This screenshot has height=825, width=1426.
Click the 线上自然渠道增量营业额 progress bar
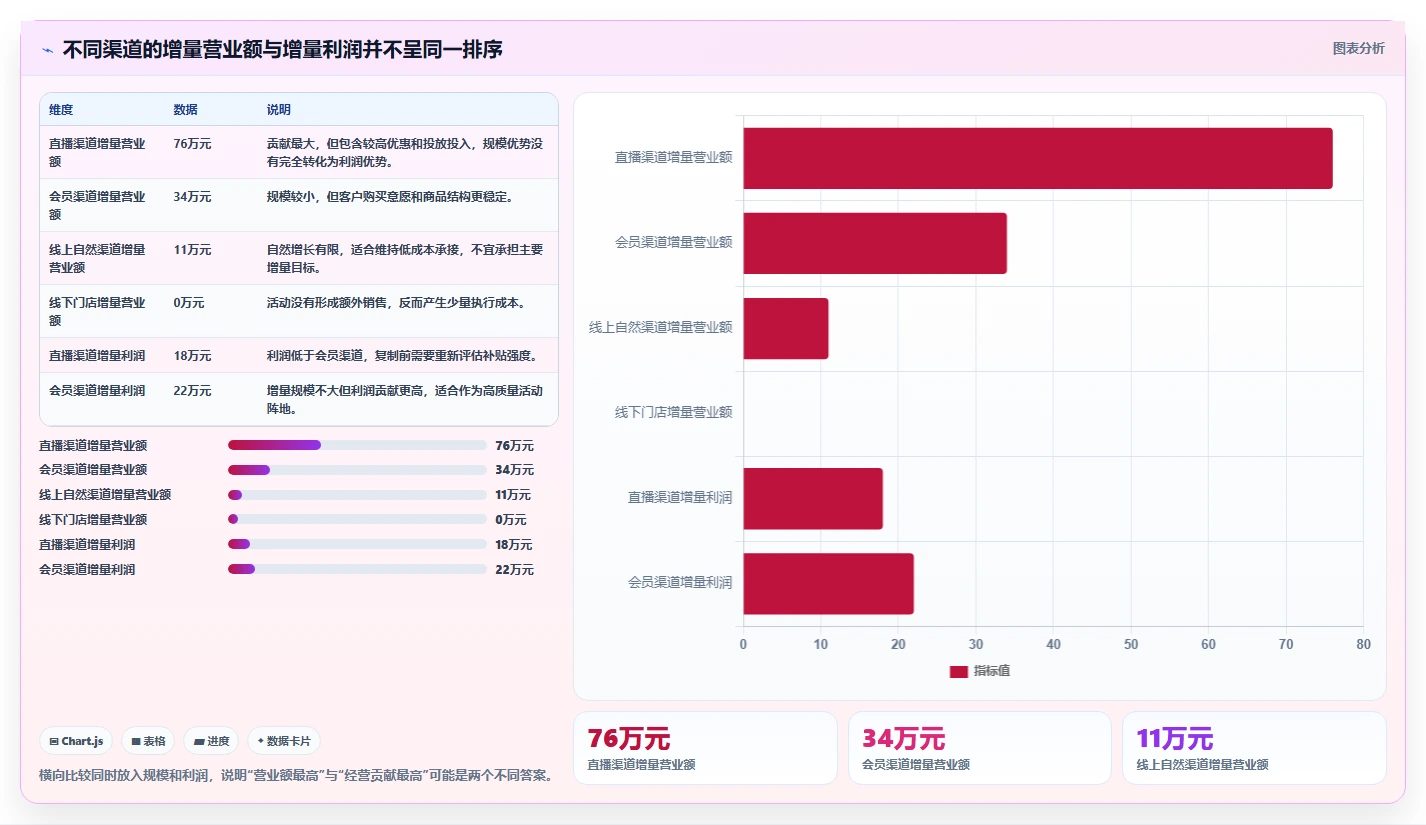pos(357,495)
